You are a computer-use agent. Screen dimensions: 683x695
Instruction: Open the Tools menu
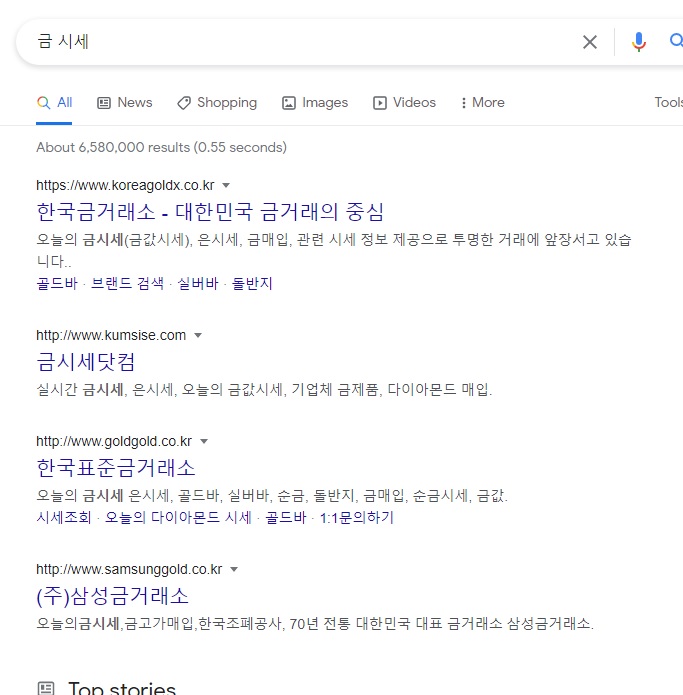tap(668, 102)
